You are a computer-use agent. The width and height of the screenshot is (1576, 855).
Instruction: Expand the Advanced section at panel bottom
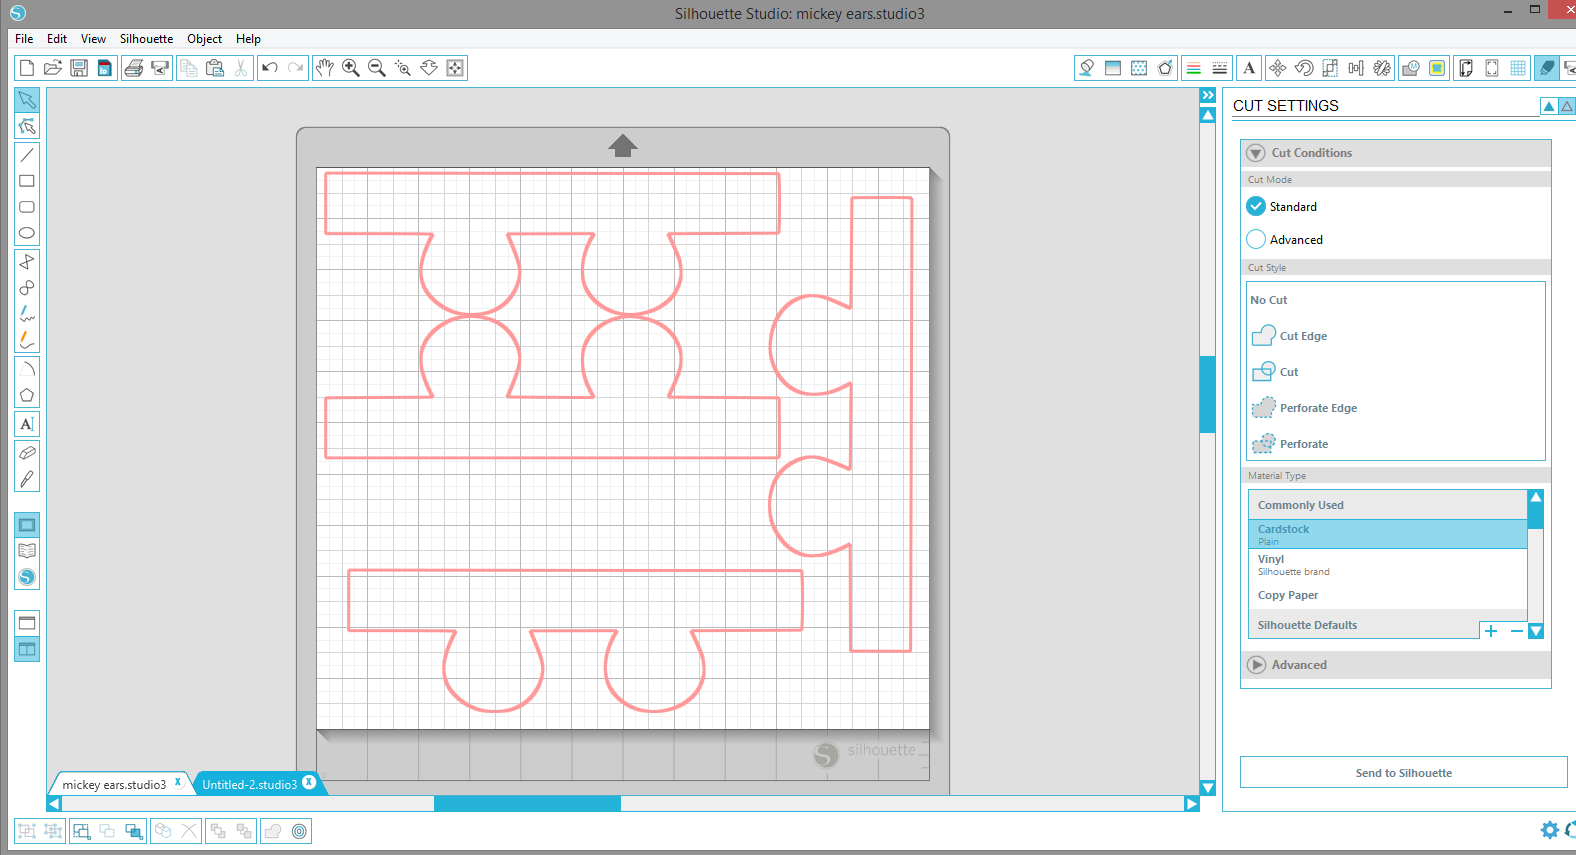pyautogui.click(x=1256, y=665)
